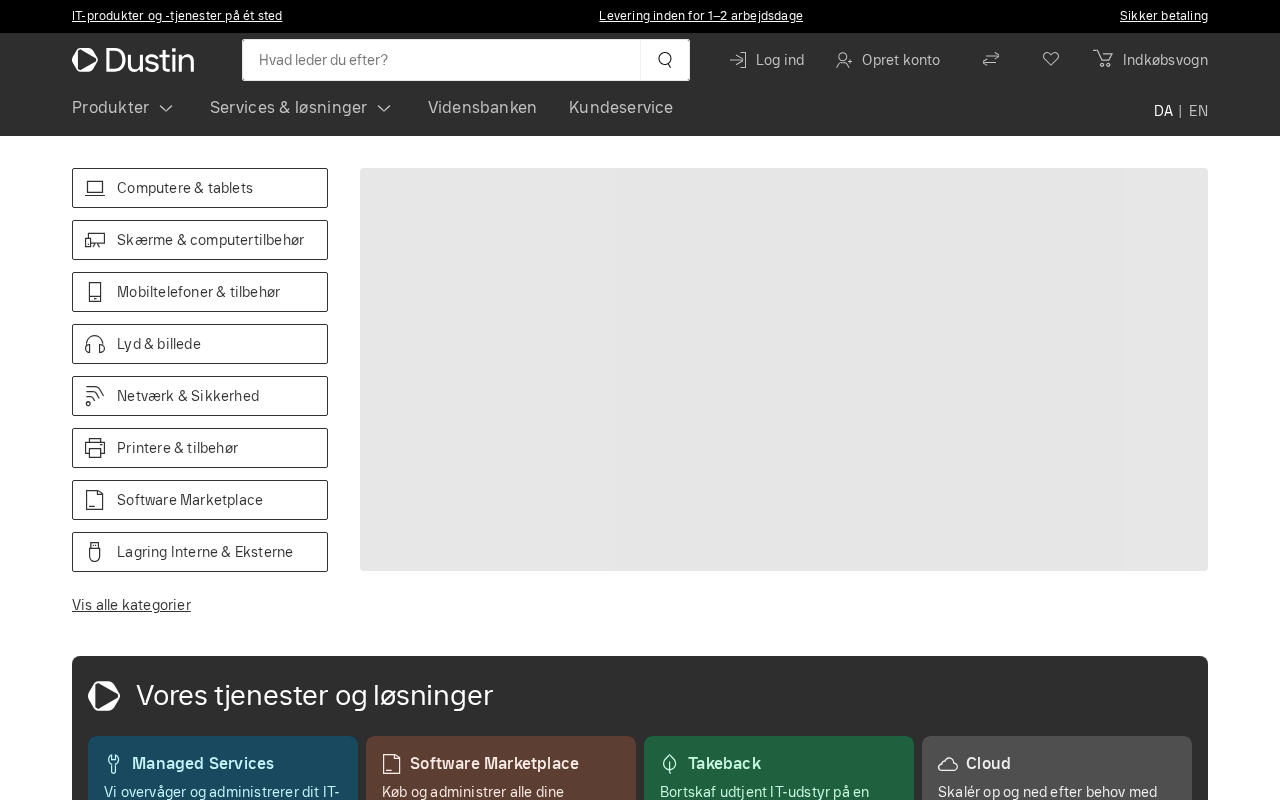Click the wrench icon on Managed Services card
This screenshot has height=800, width=1280.
pyautogui.click(x=113, y=764)
